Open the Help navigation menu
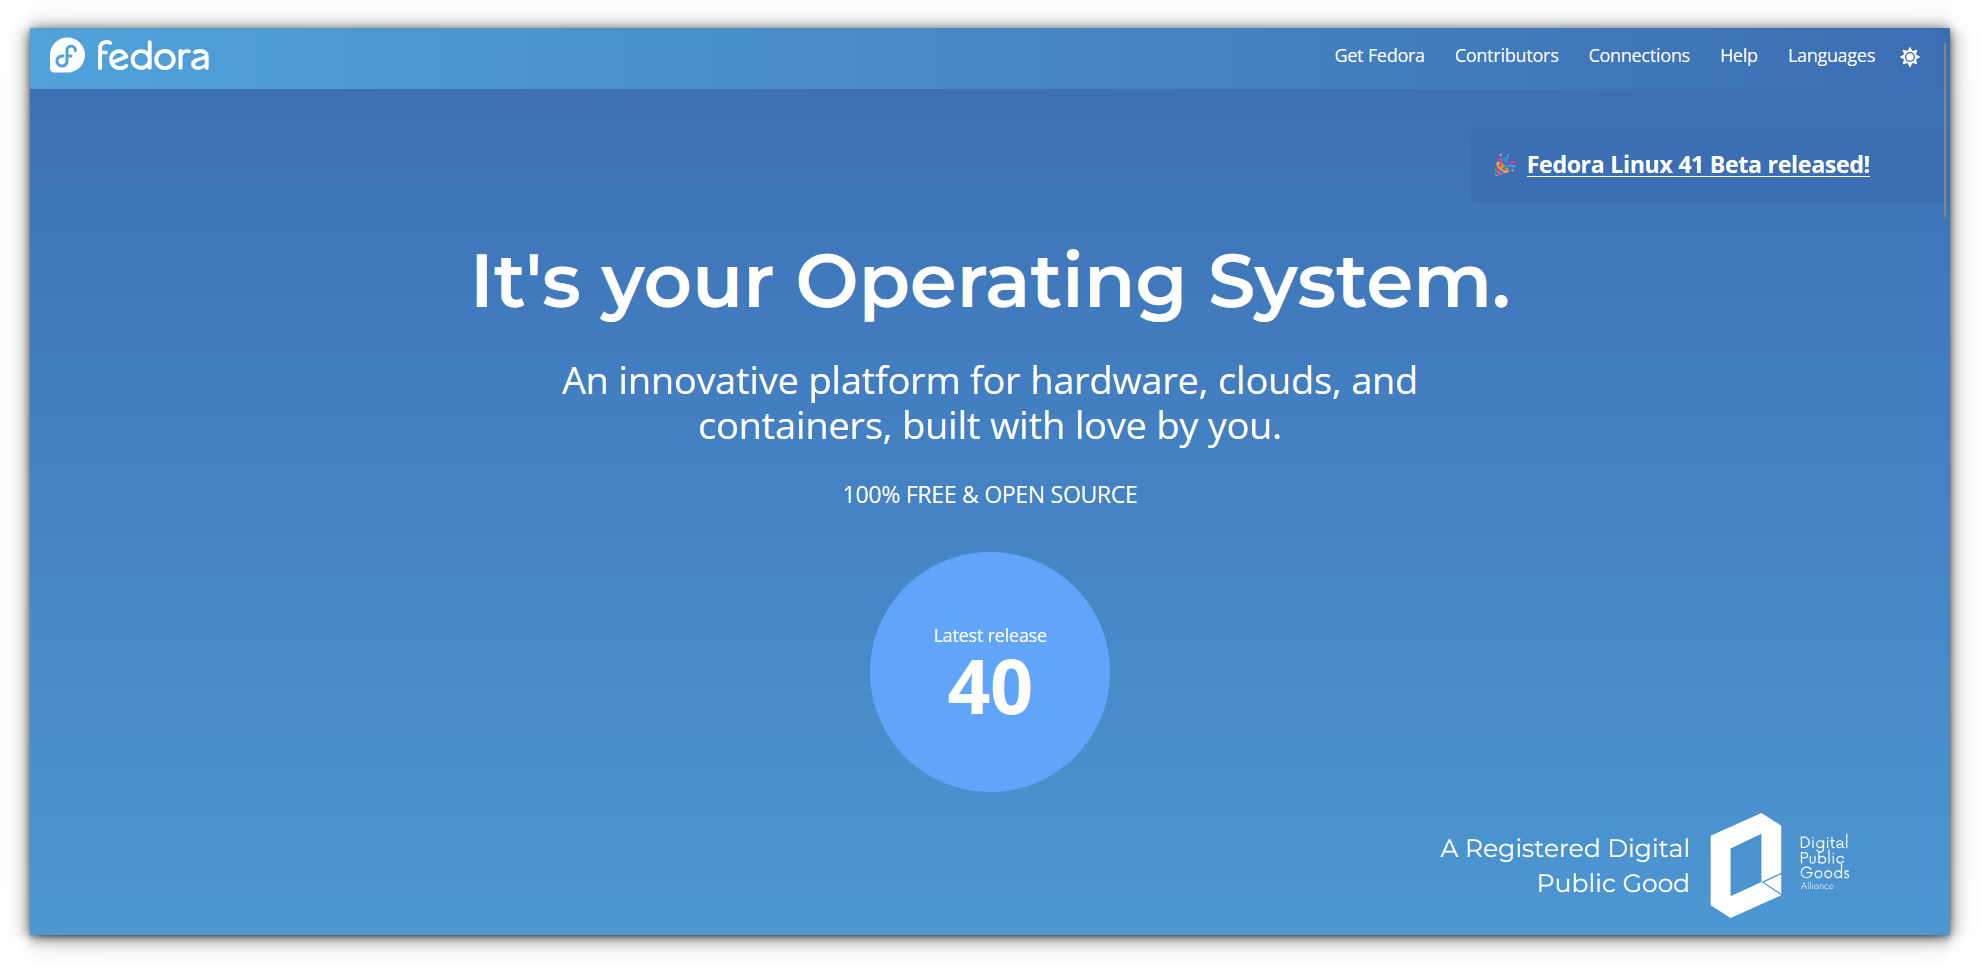 (1739, 56)
